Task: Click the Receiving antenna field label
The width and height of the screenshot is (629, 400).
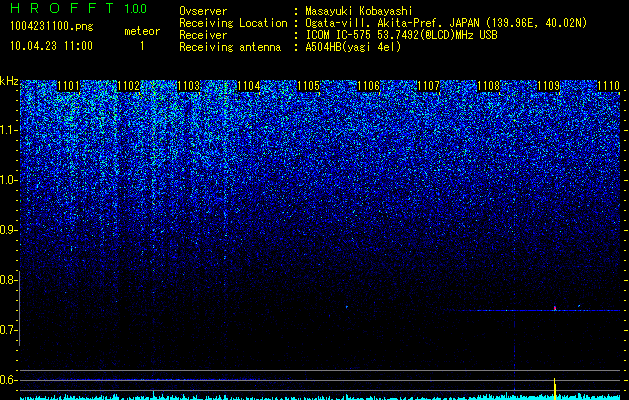Action: 230,47
